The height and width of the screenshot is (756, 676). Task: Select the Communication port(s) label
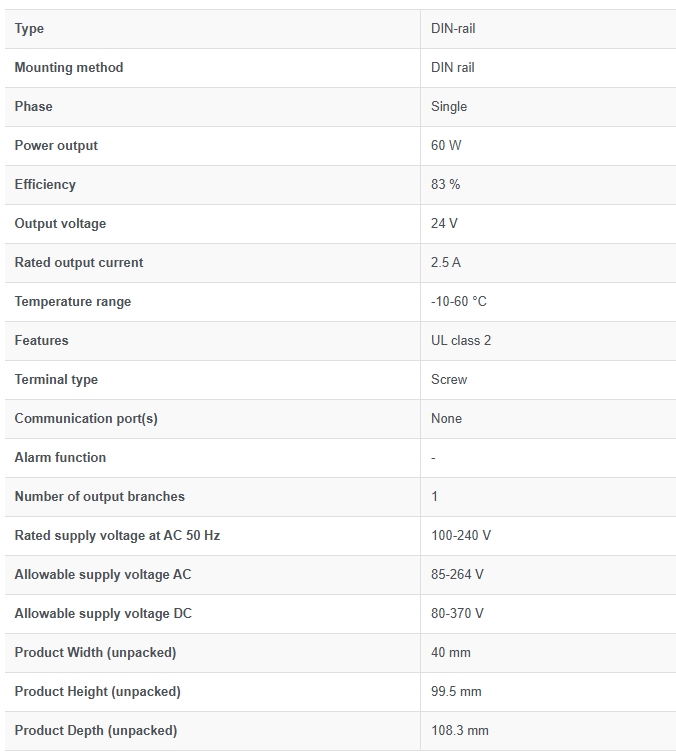(86, 418)
